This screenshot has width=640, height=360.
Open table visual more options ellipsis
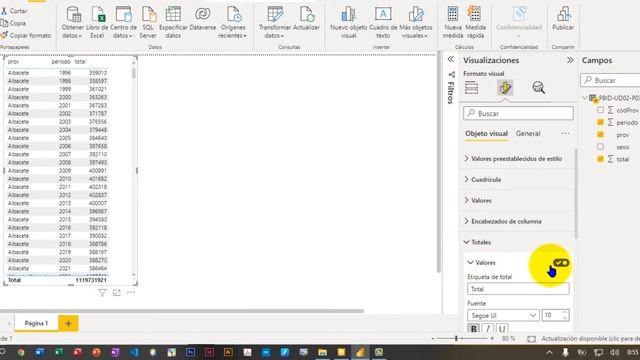pos(131,293)
